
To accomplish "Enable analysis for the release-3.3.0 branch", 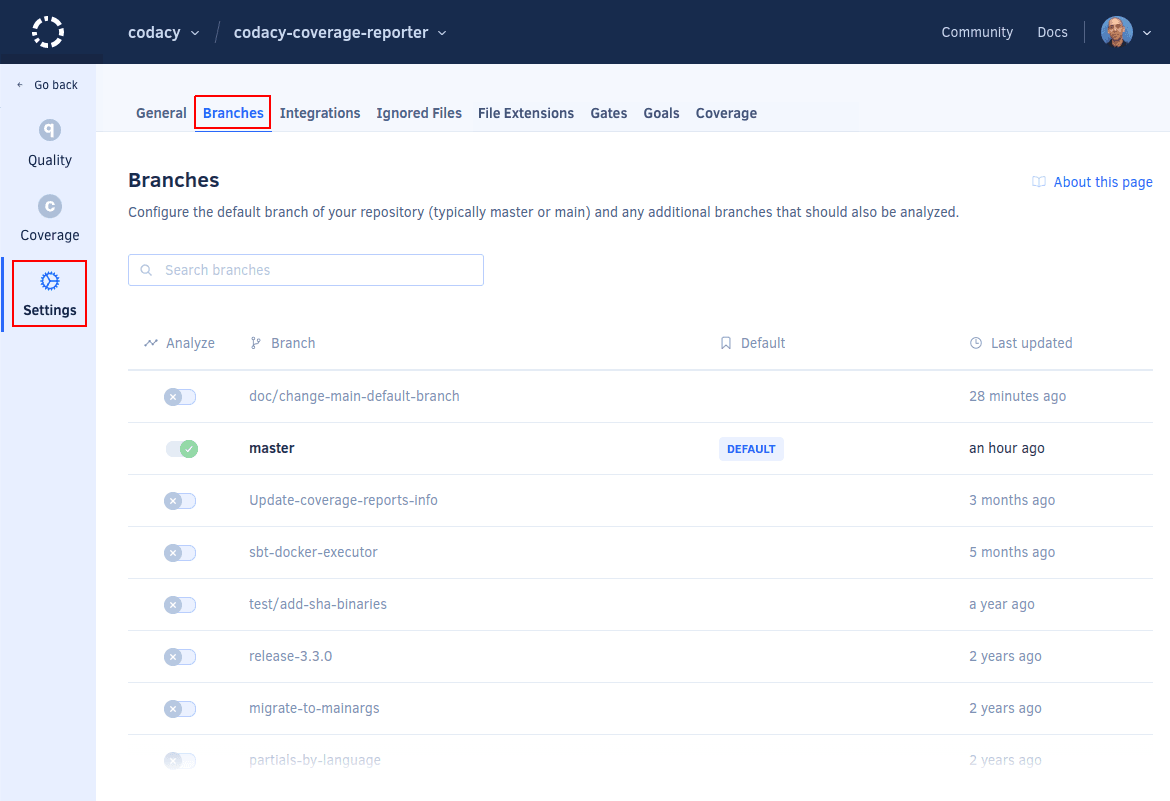I will tap(179, 656).
